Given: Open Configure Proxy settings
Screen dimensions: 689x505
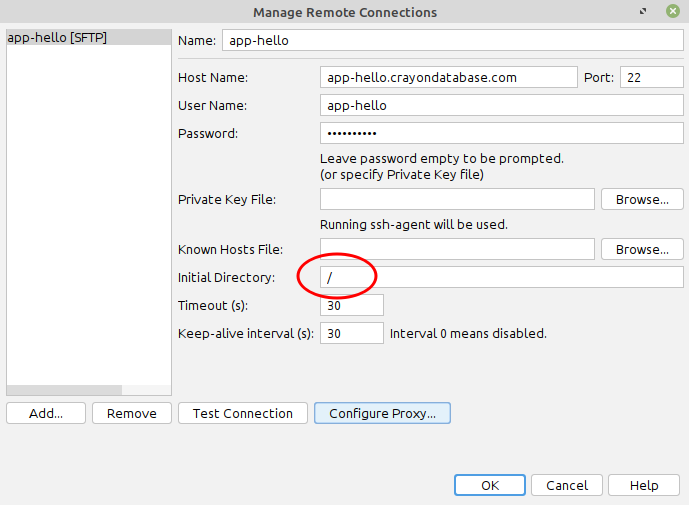Looking at the screenshot, I should pos(382,413).
